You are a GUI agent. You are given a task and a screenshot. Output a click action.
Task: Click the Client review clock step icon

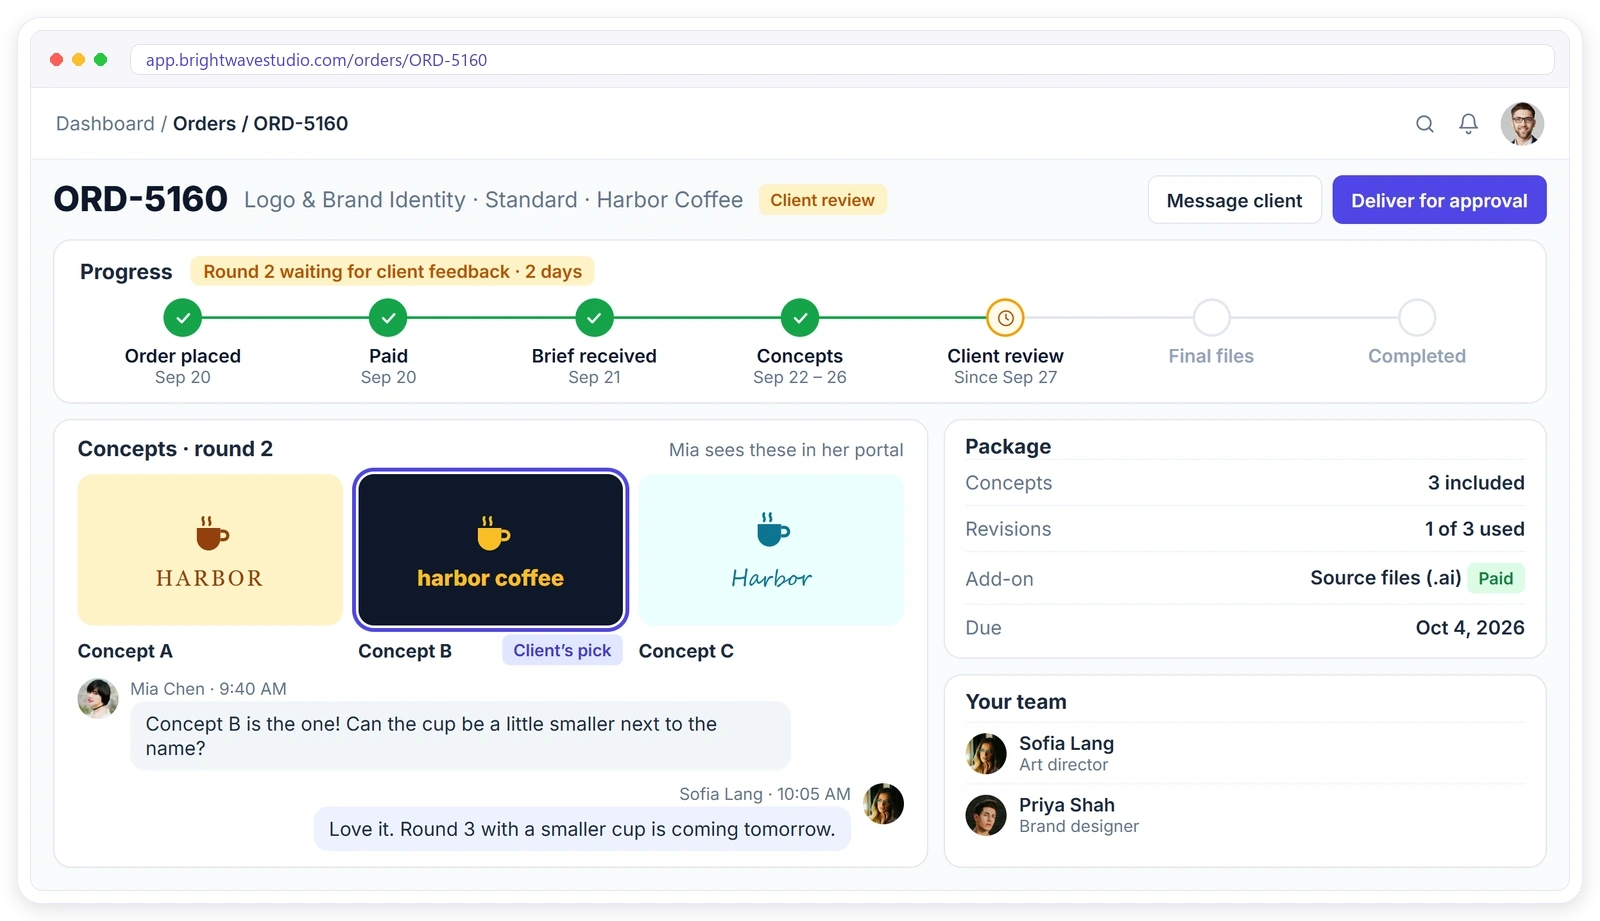1006,318
